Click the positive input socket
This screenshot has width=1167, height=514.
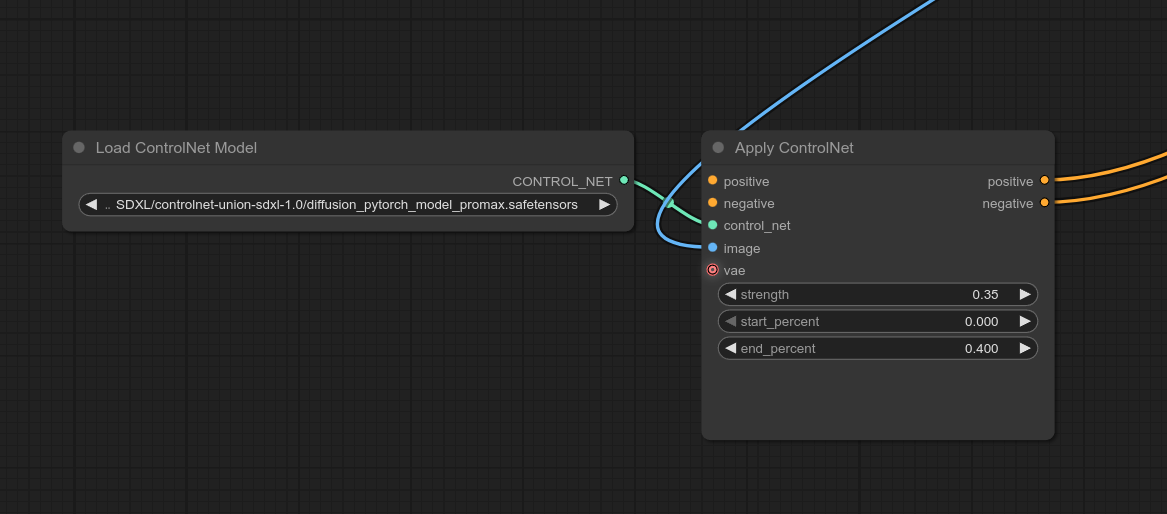point(712,180)
